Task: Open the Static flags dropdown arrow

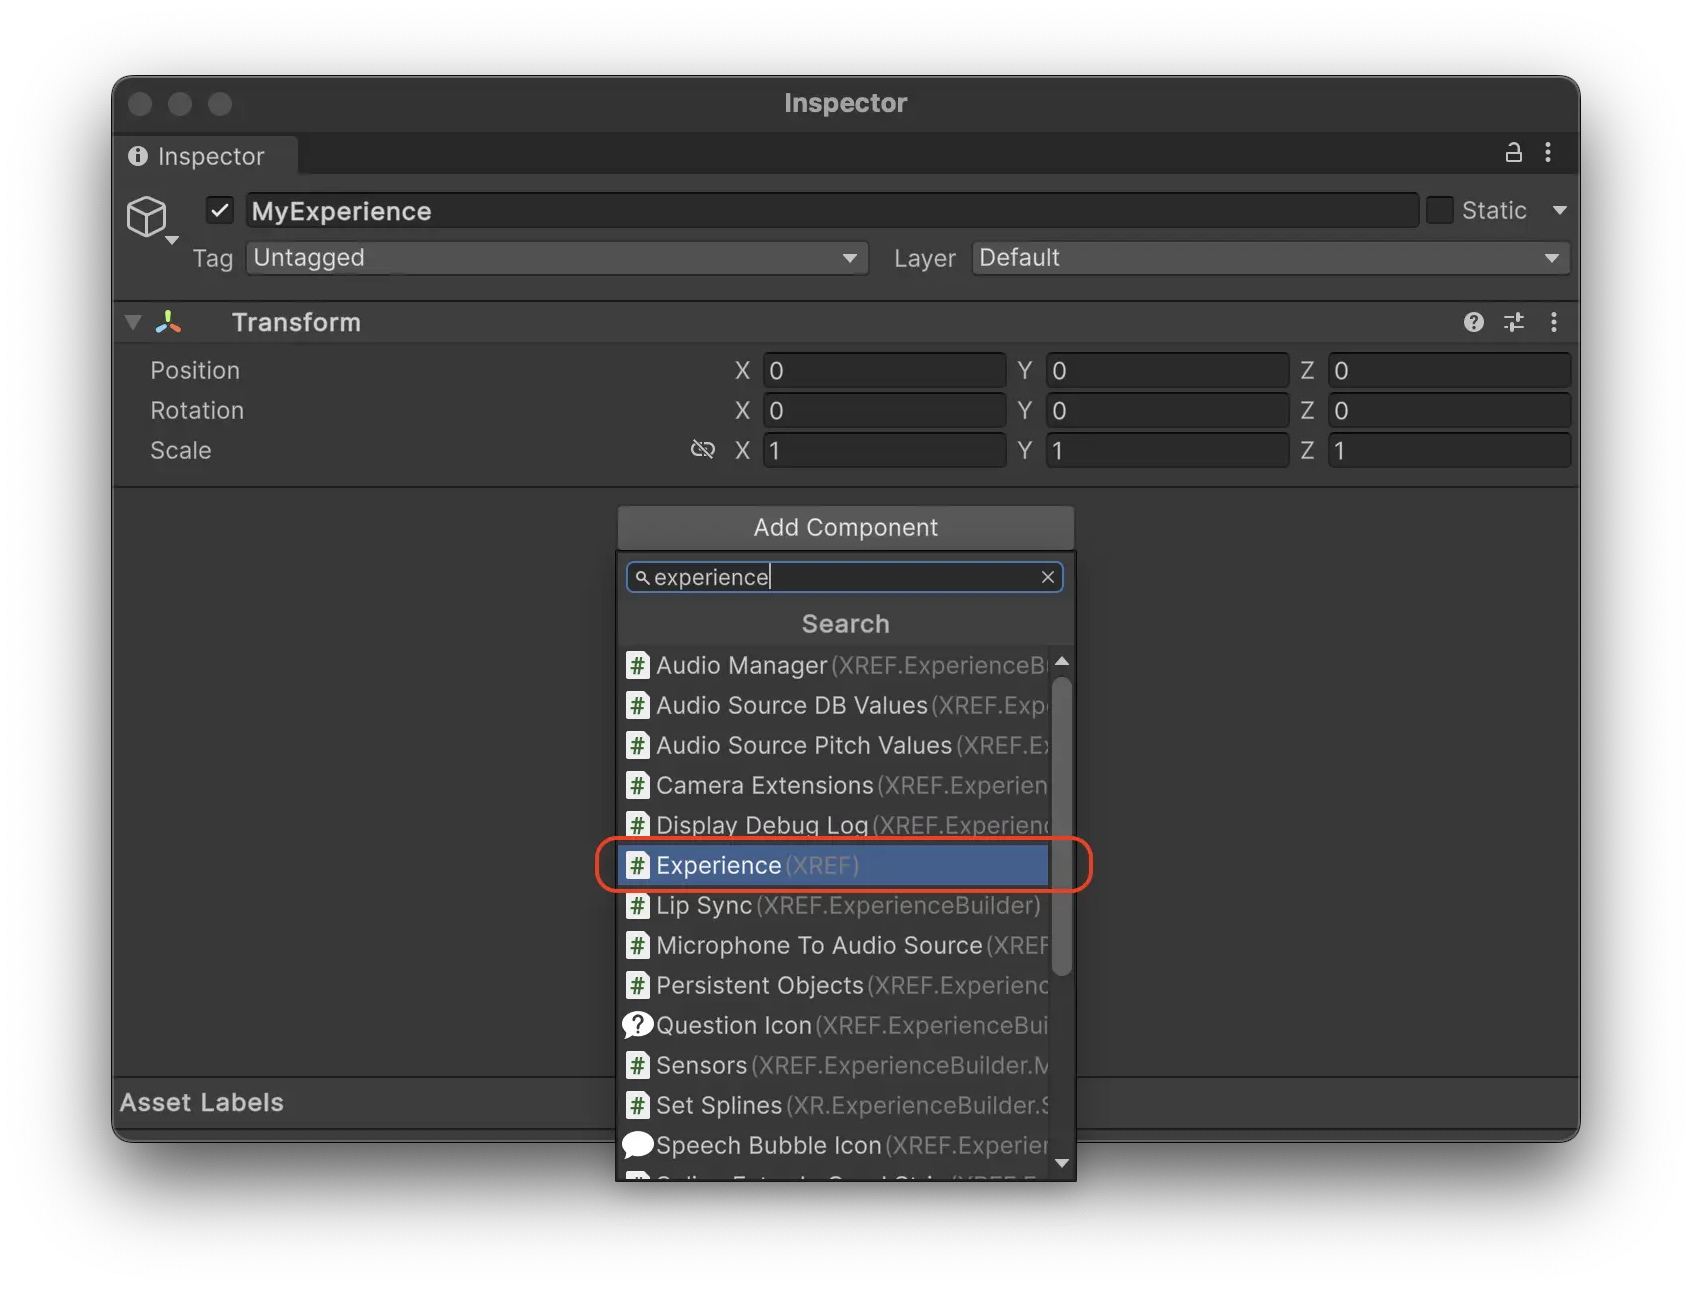Action: coord(1559,210)
